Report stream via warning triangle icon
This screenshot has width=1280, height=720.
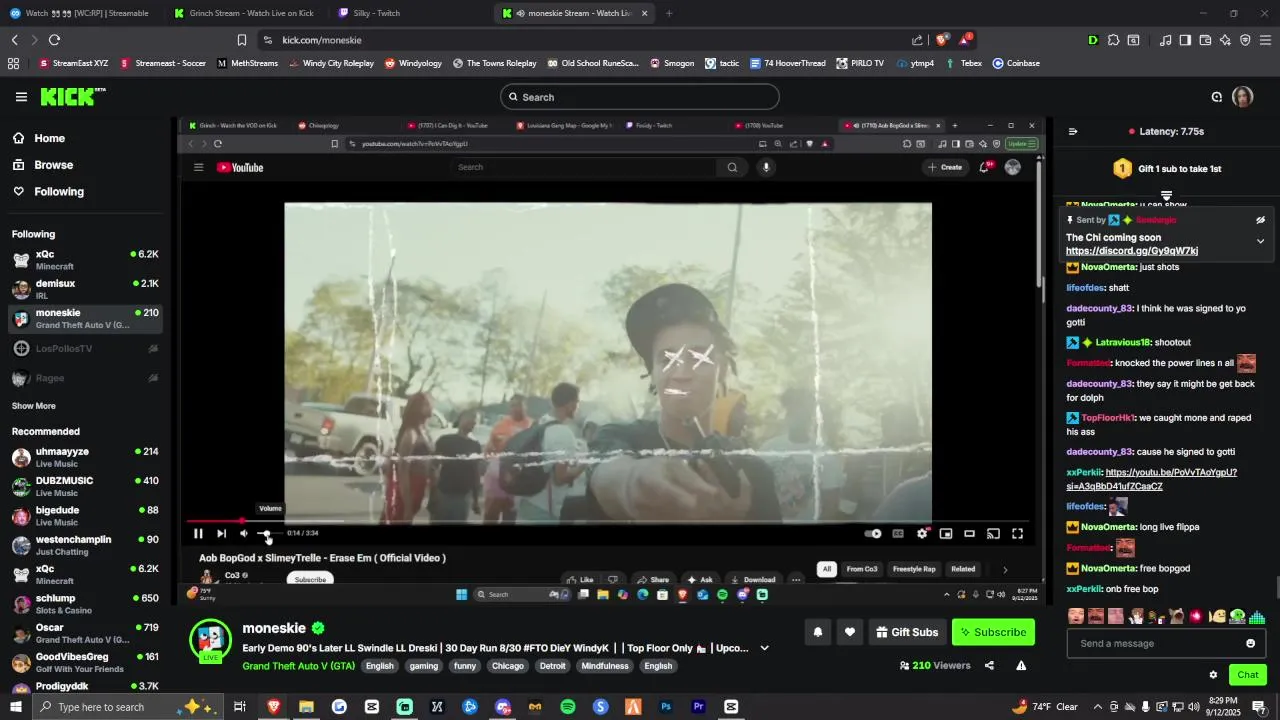pyautogui.click(x=1021, y=665)
